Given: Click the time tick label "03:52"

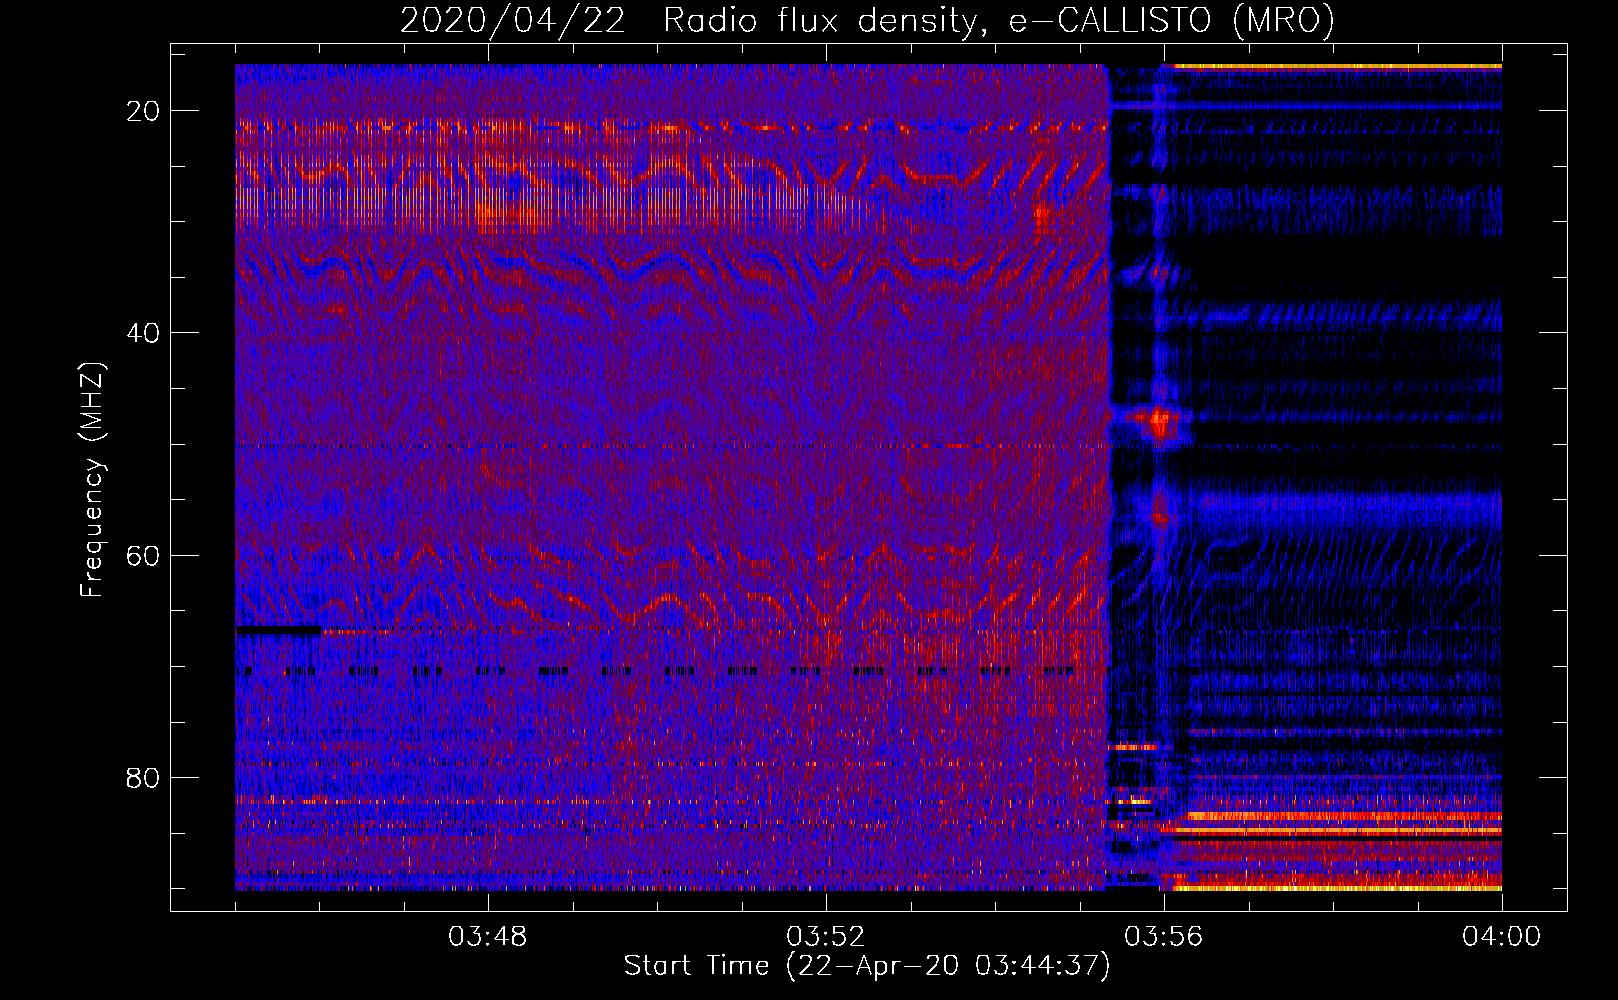Looking at the screenshot, I should [x=826, y=936].
